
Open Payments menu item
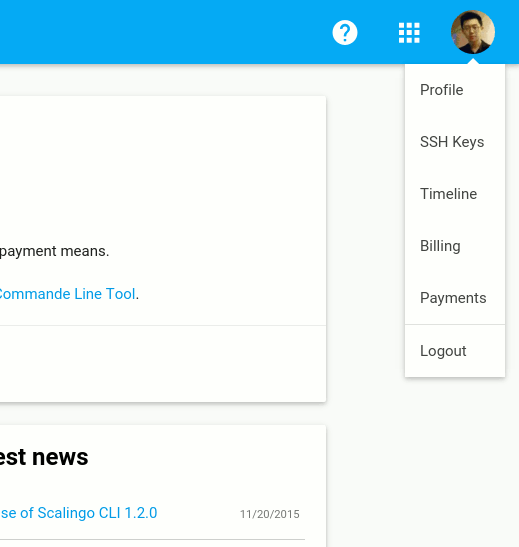point(455,298)
